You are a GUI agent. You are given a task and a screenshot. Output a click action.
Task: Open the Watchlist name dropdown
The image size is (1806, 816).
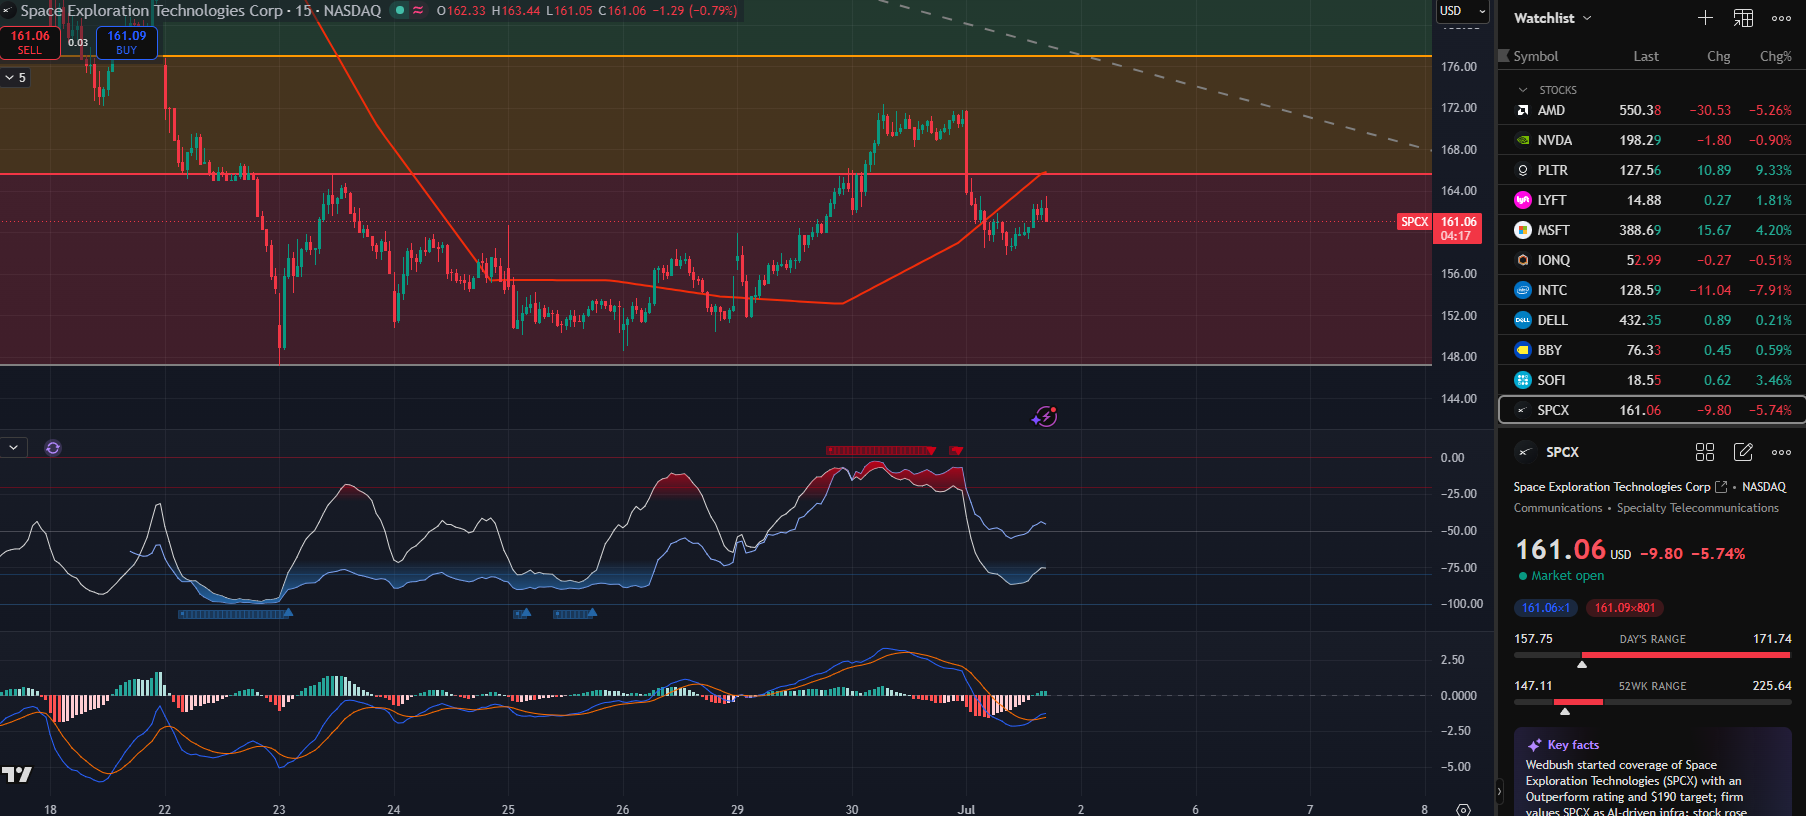pyautogui.click(x=1552, y=18)
